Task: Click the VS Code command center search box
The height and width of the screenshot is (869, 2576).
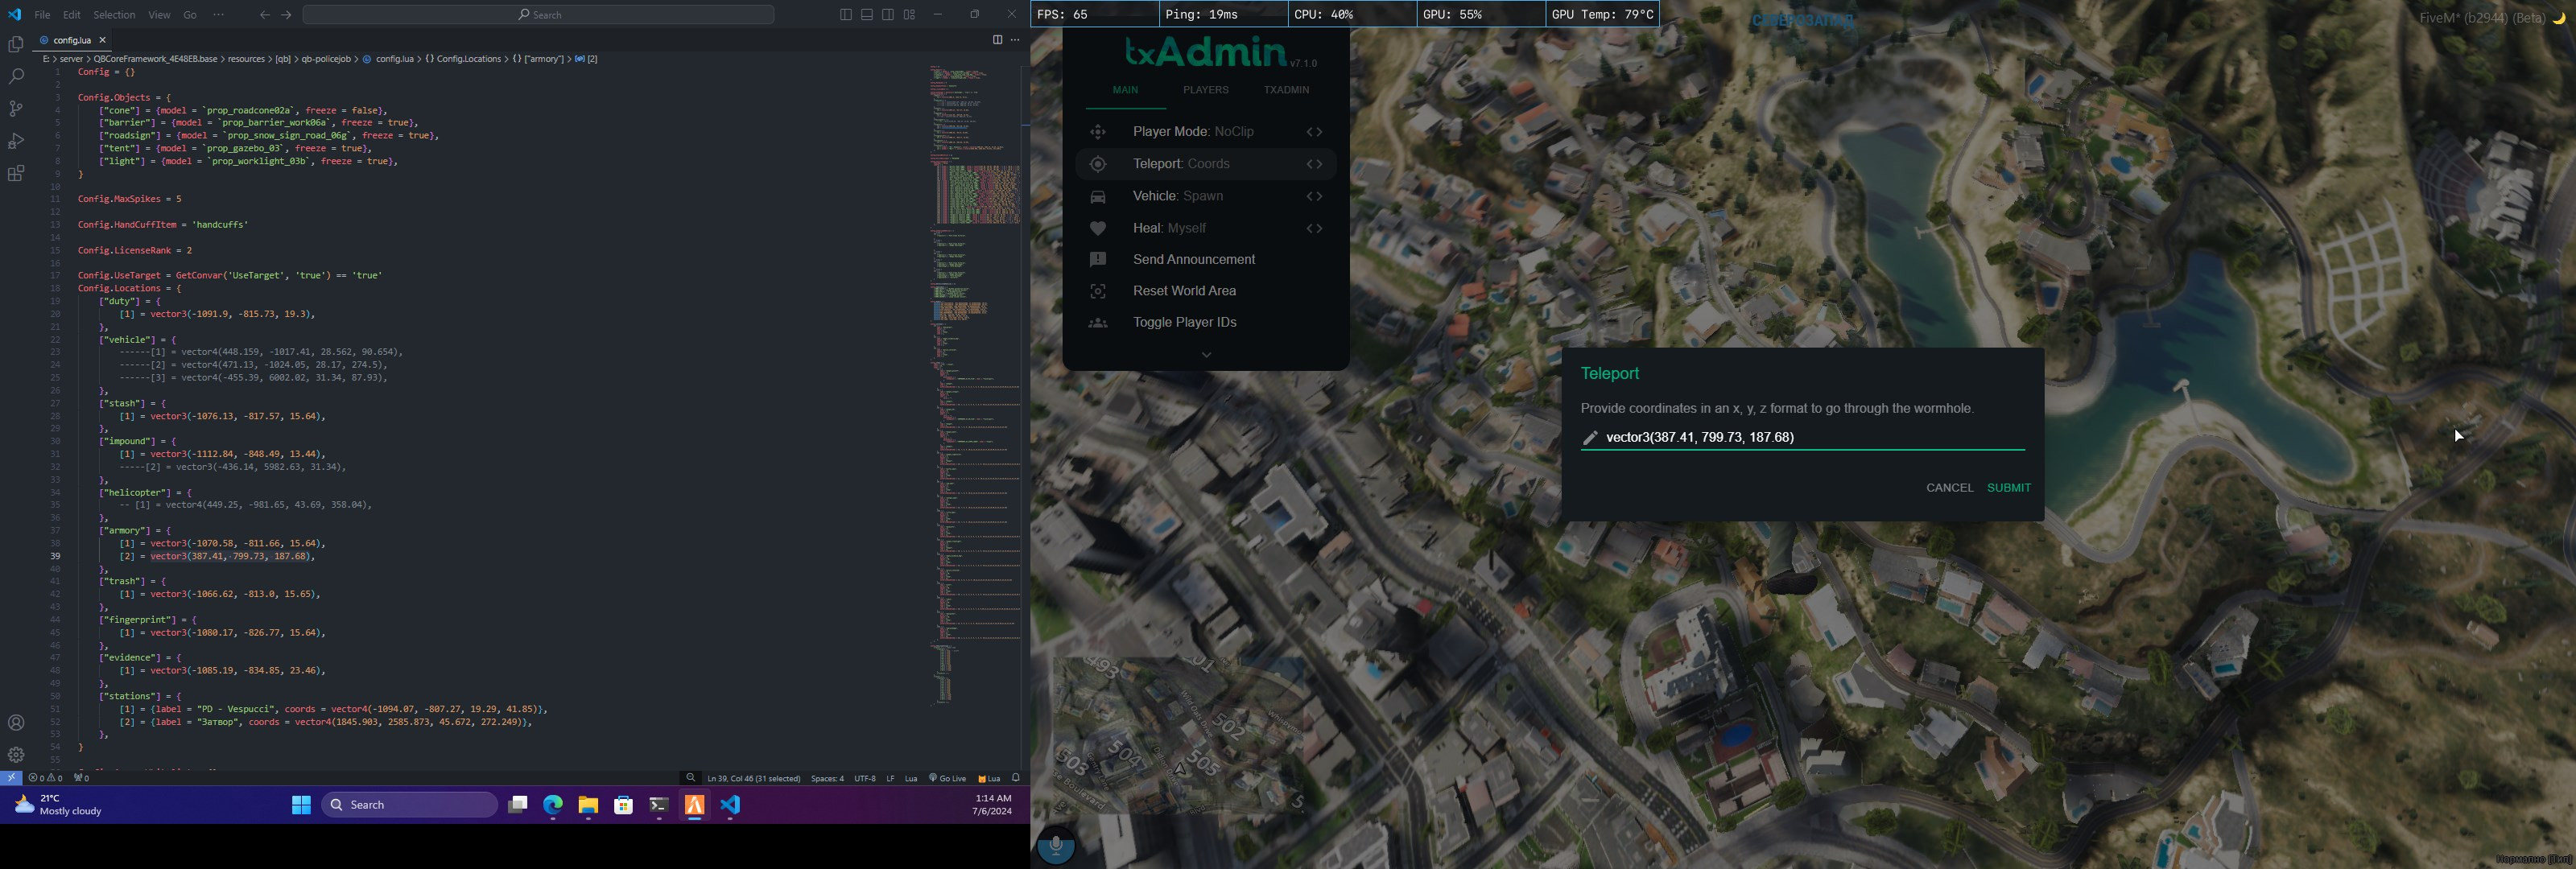Action: [538, 15]
